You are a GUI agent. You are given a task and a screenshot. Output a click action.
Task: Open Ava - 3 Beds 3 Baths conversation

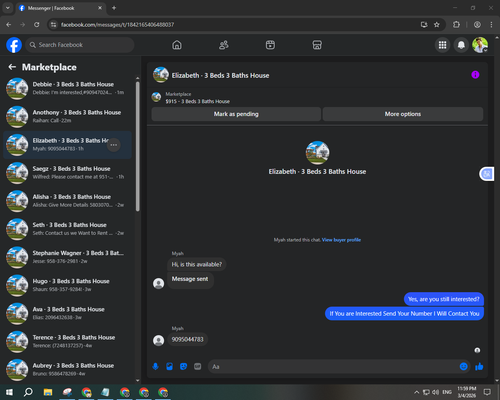click(68, 314)
